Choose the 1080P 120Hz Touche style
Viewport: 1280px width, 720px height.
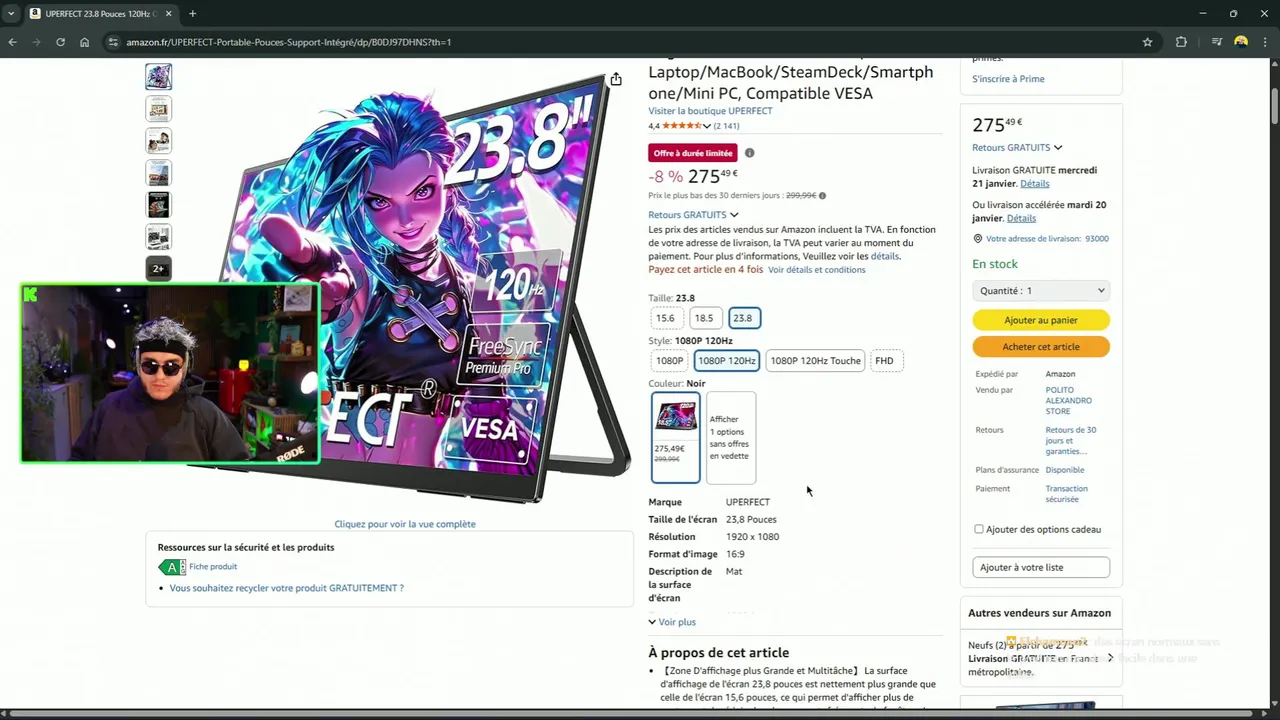click(x=815, y=361)
